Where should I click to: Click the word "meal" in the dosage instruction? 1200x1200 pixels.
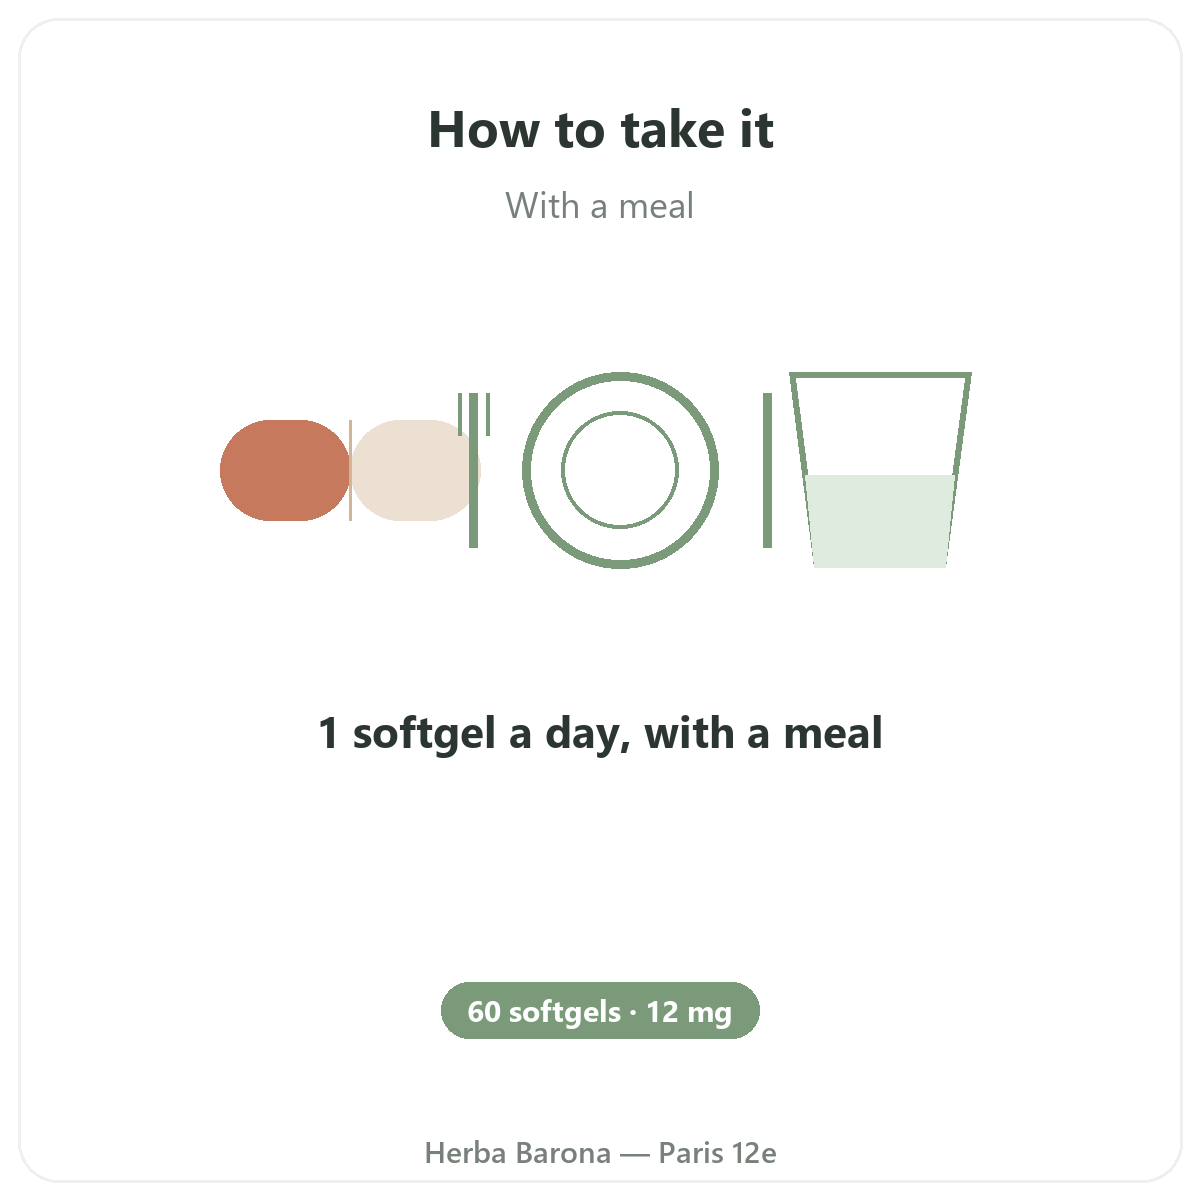(833, 734)
